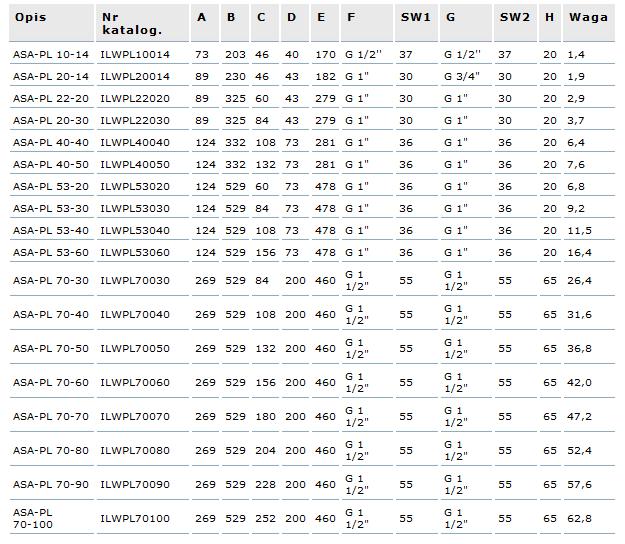Select the ASA-PL 70-30 description cell
Image resolution: width=625 pixels, height=544 pixels.
click(x=51, y=281)
